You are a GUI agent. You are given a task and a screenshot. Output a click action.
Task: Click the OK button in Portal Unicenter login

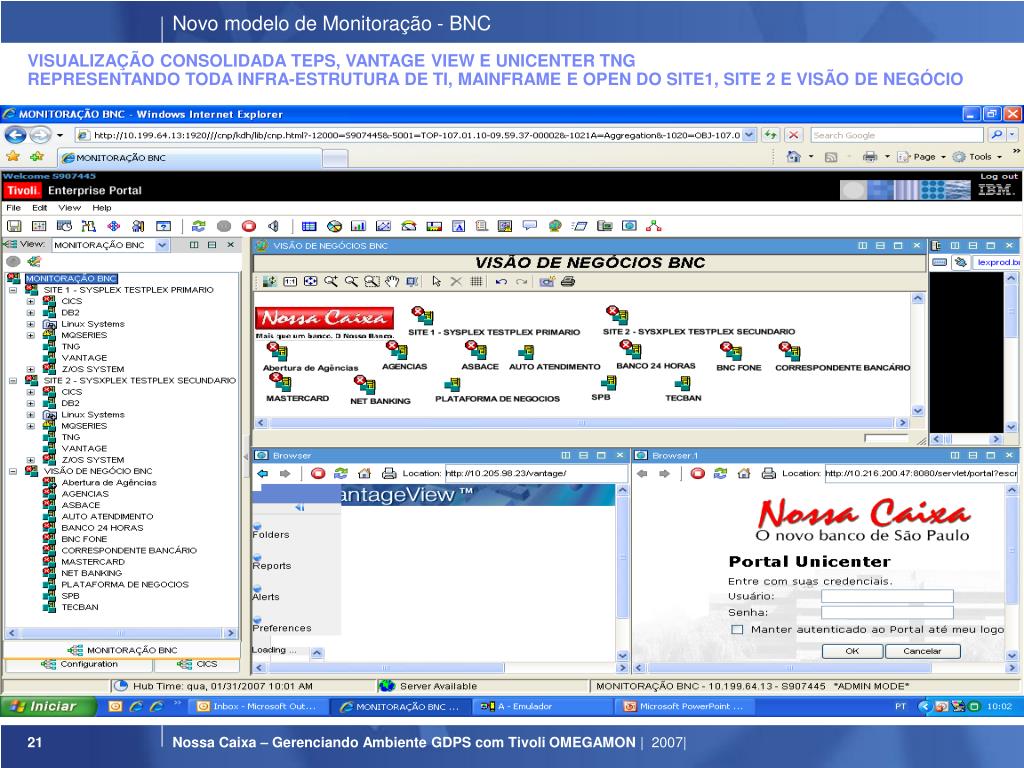852,651
